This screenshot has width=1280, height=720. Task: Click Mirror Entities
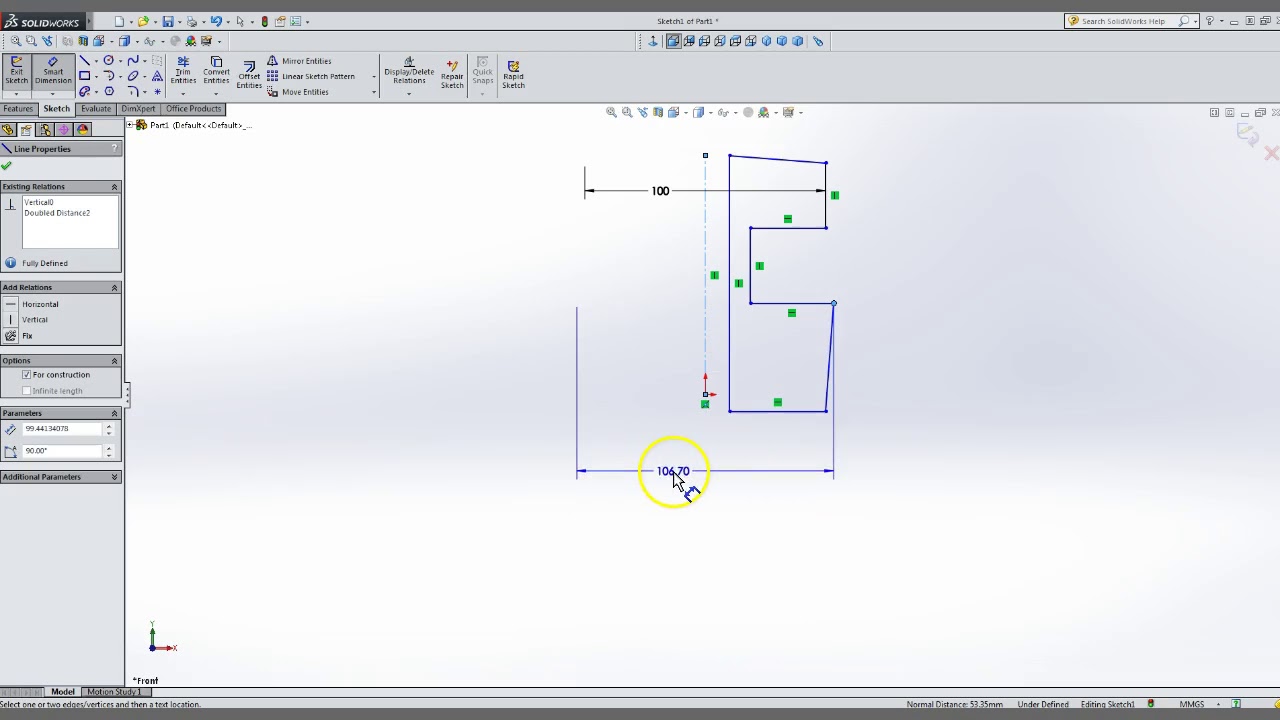pyautogui.click(x=299, y=61)
